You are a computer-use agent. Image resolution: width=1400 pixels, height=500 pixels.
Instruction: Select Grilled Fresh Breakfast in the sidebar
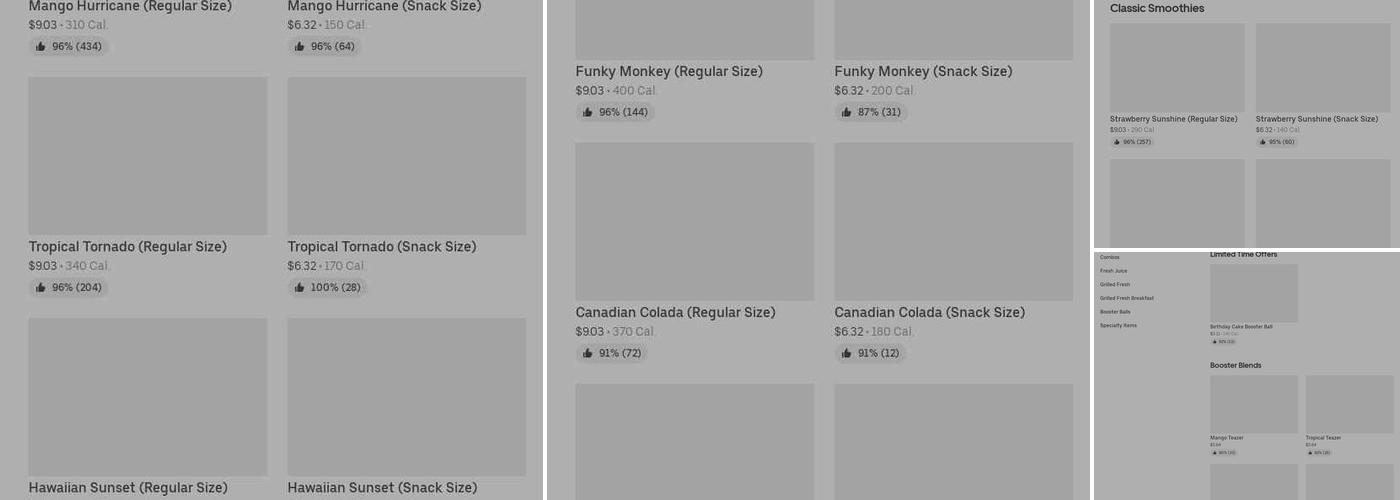(1126, 298)
